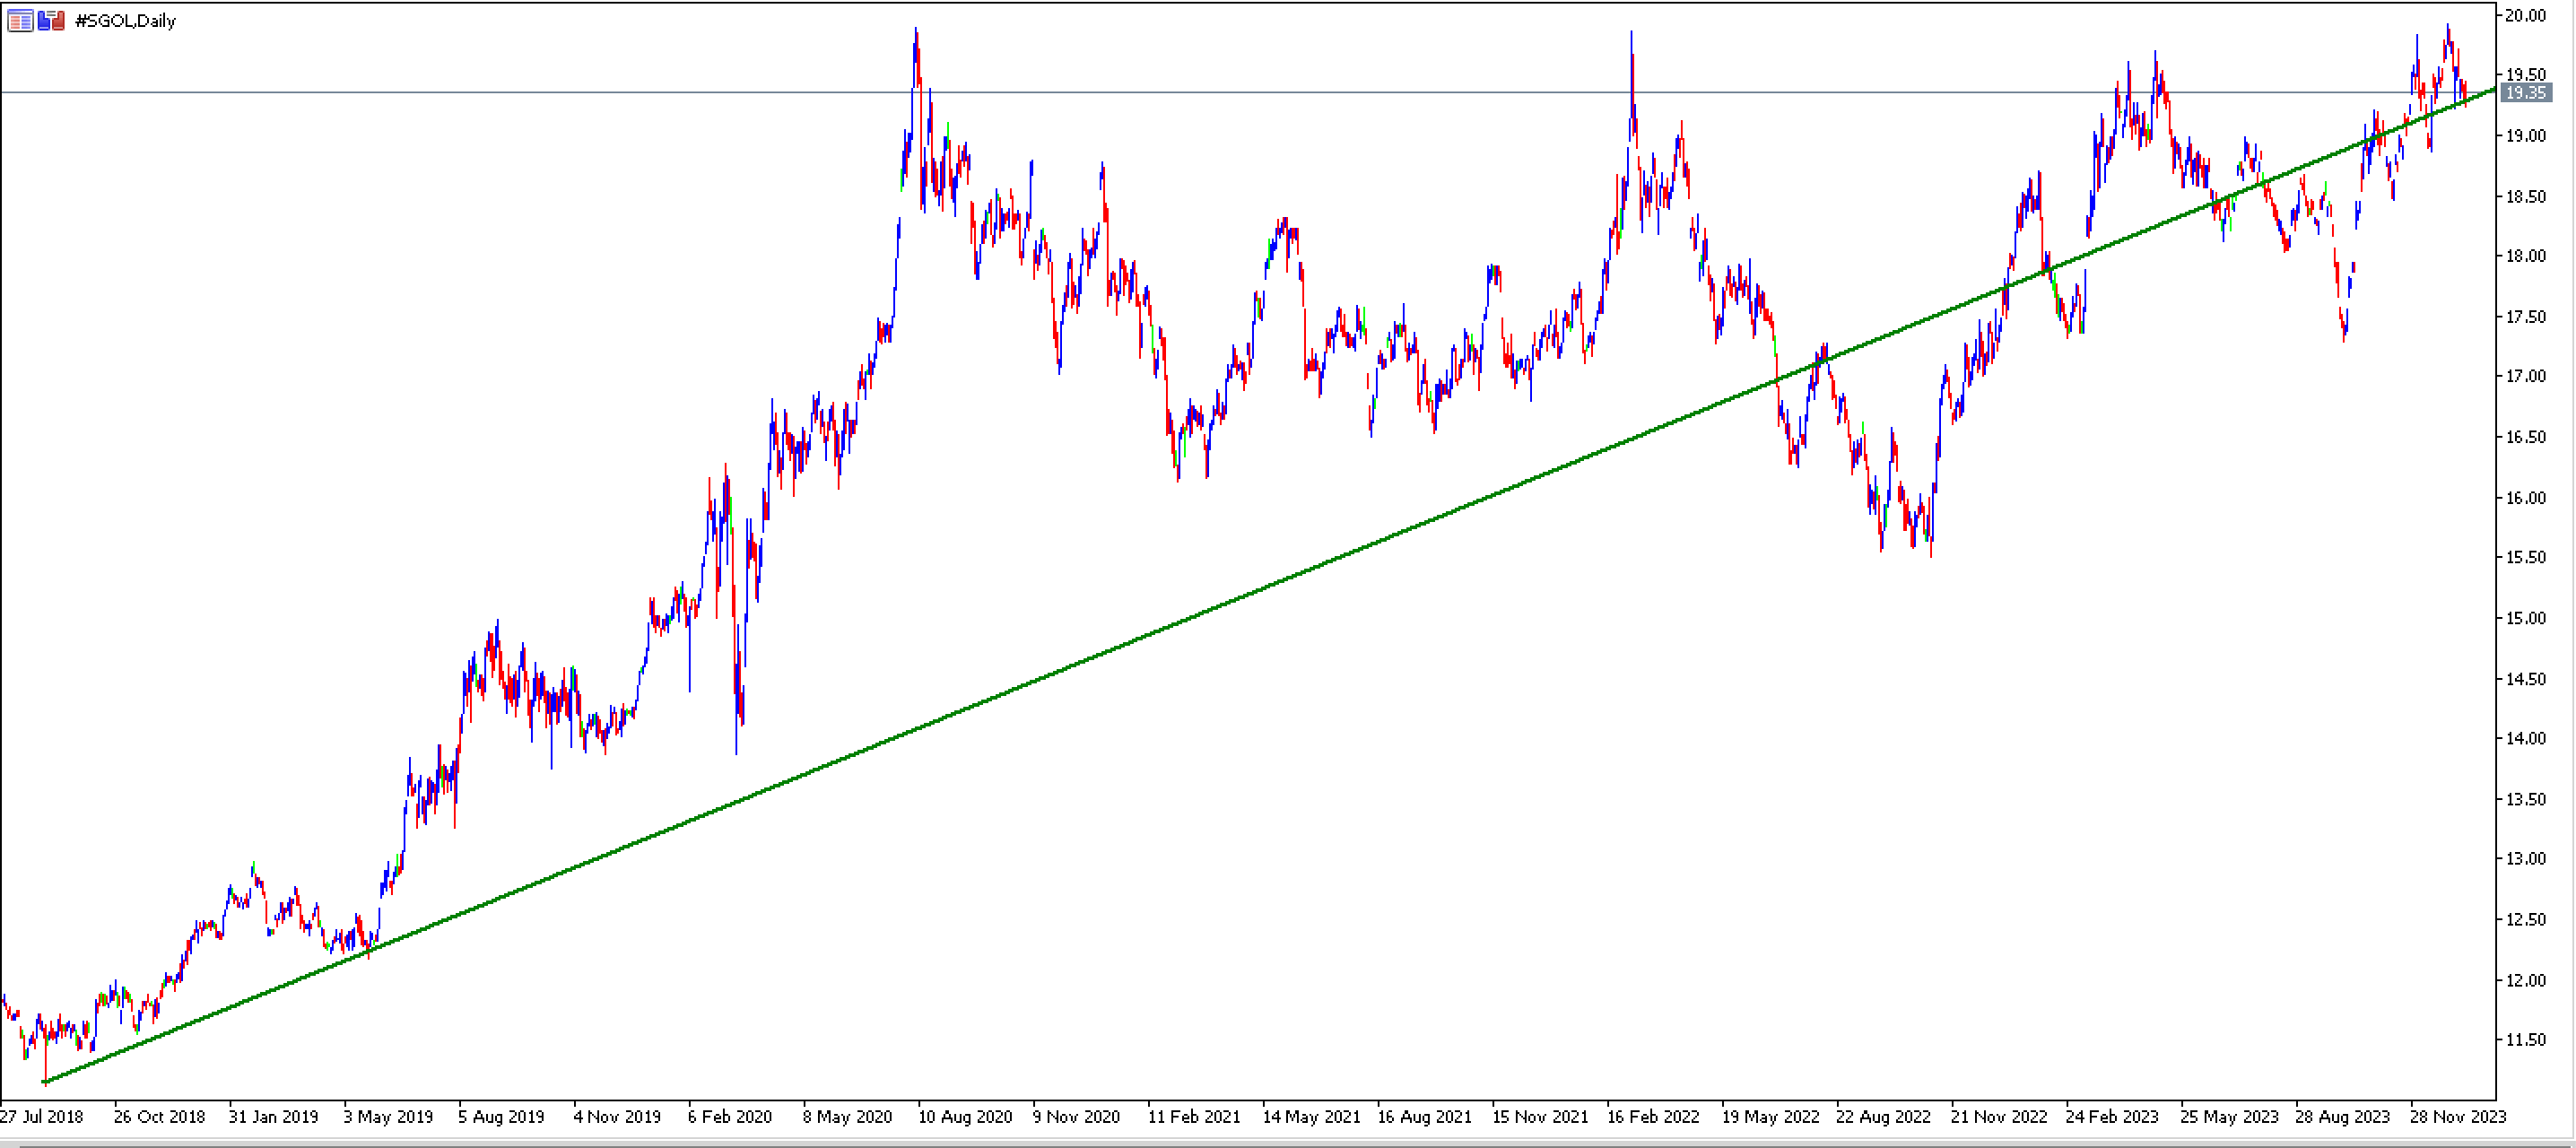This screenshot has height=1148, width=2576.
Task: Click the trendline starting anchor near July 2018
Action: [x=44, y=1083]
